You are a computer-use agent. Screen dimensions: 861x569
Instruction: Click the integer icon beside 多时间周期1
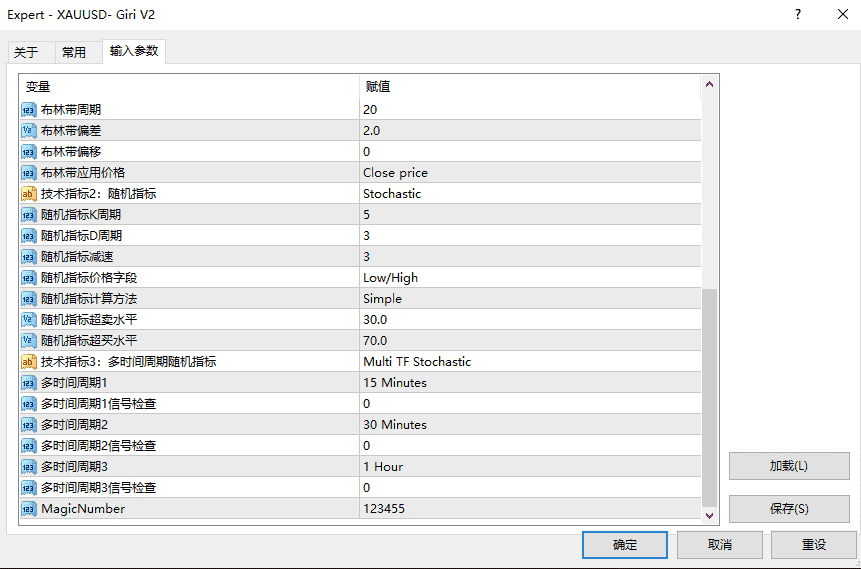(x=29, y=382)
